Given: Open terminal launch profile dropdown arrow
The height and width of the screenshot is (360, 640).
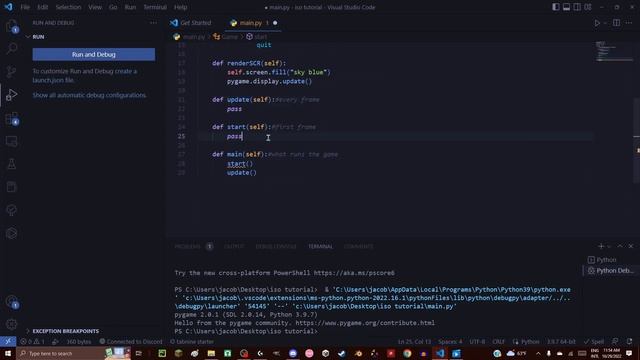Looking at the screenshot, I should (x=609, y=247).
